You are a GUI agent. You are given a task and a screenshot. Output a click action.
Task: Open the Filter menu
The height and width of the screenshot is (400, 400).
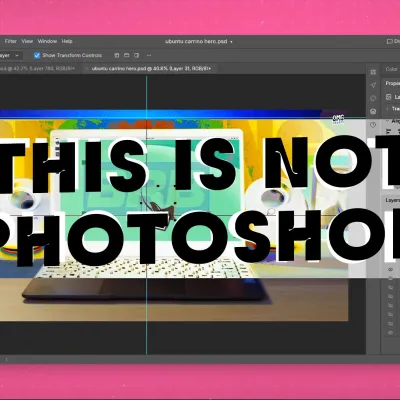(x=11, y=41)
